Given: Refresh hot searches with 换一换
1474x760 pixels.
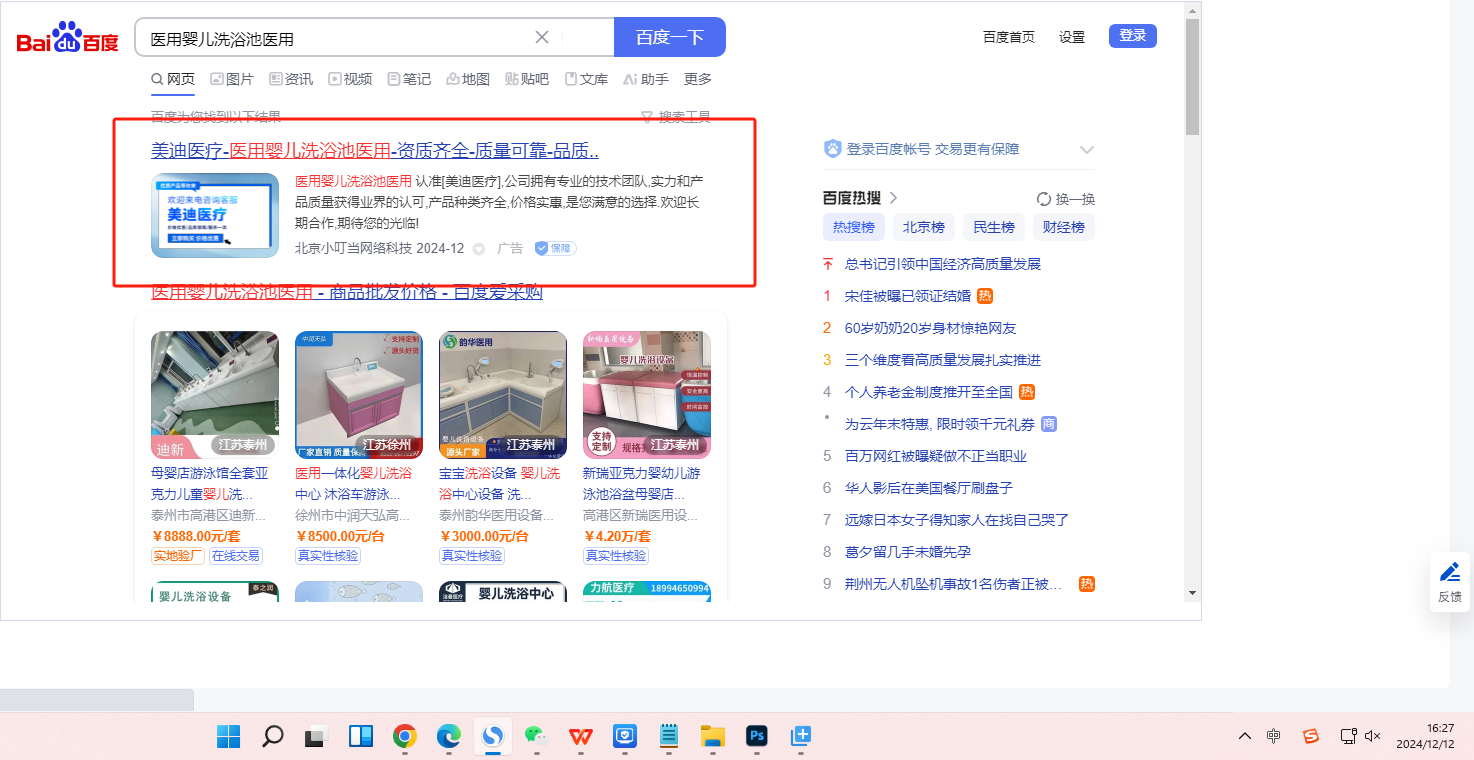Looking at the screenshot, I should [x=1066, y=199].
